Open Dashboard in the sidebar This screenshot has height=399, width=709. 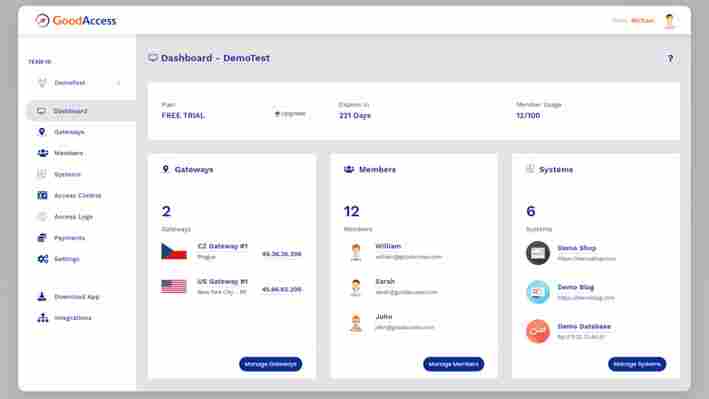click(81, 111)
